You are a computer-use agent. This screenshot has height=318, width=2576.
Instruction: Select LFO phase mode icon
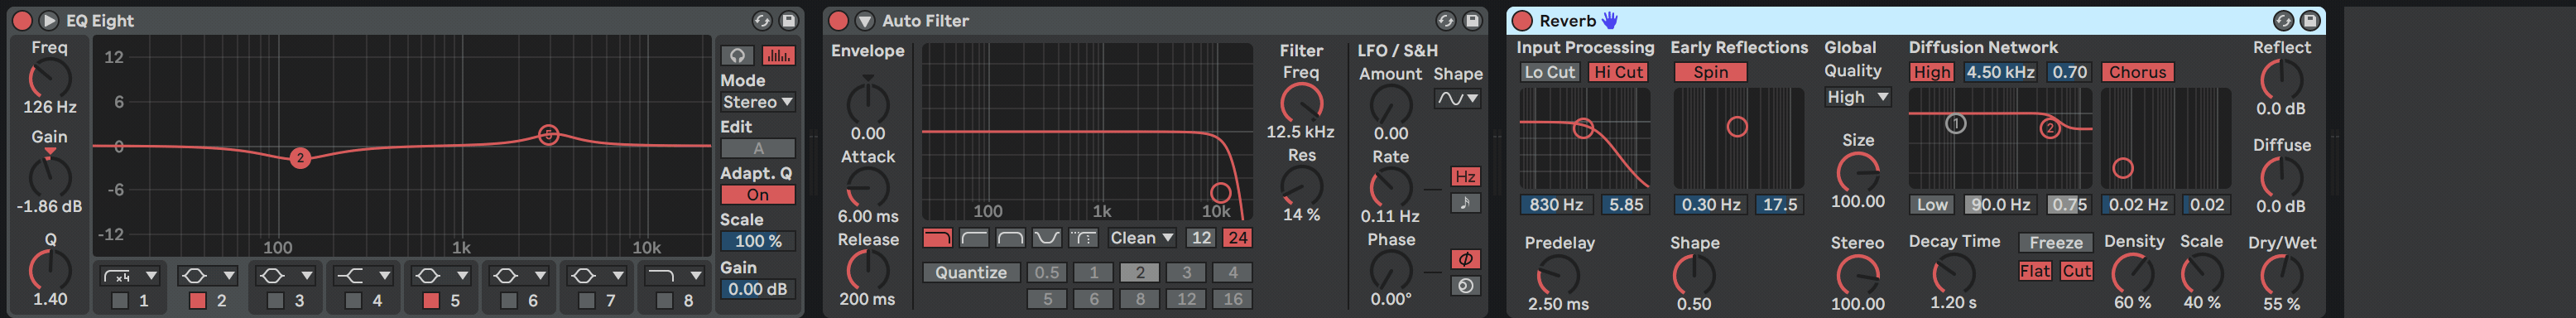pyautogui.click(x=1465, y=259)
